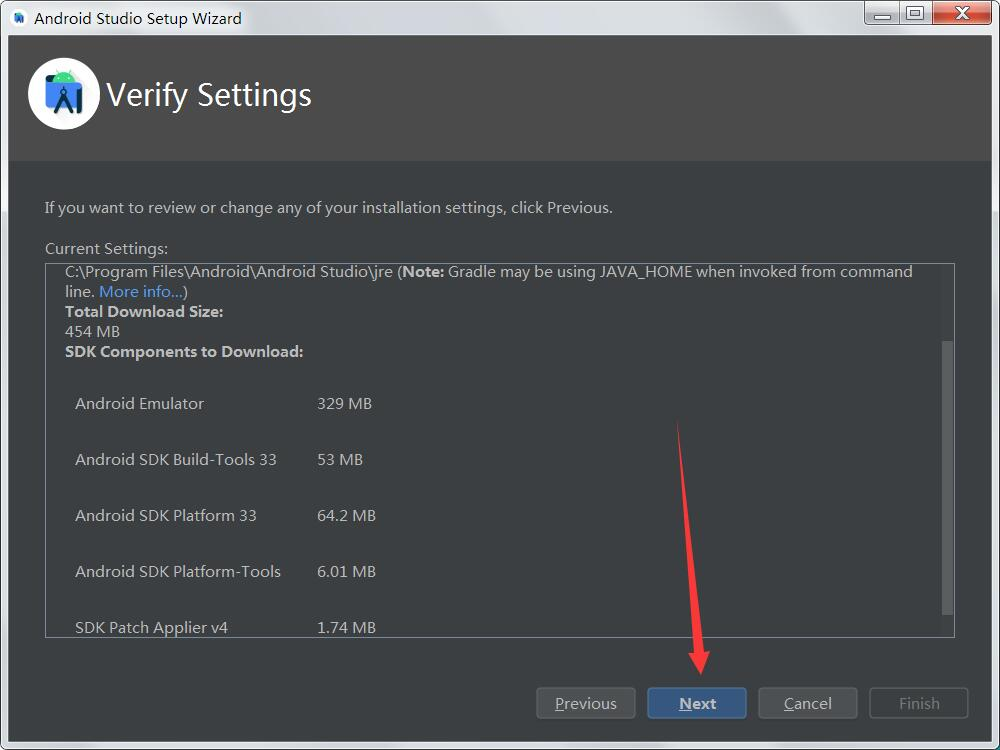Click the Current Settings scrollbar thumb

pyautogui.click(x=947, y=478)
